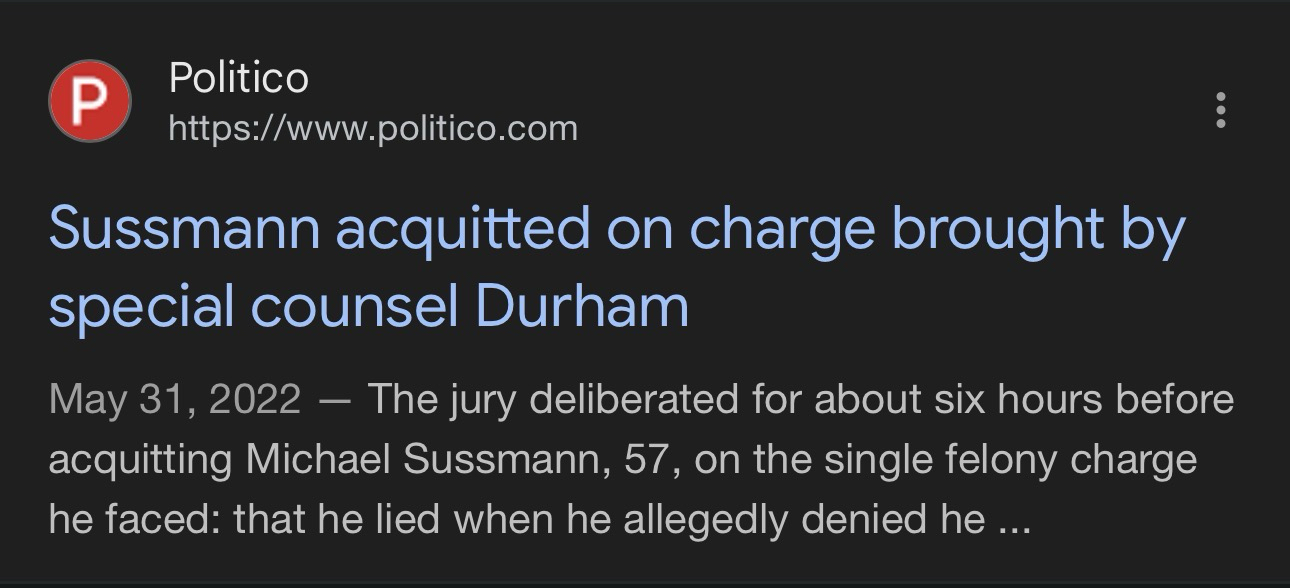Click the "Politico" site name
1290x588 pixels.
tap(239, 78)
